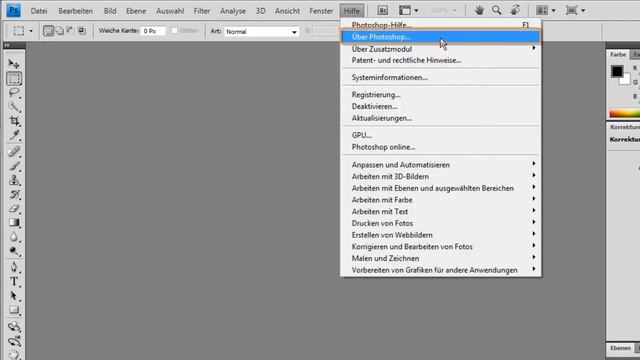The width and height of the screenshot is (640, 360).
Task: Select the Rectangular Marquee tool in toolbox
Action: (14, 79)
